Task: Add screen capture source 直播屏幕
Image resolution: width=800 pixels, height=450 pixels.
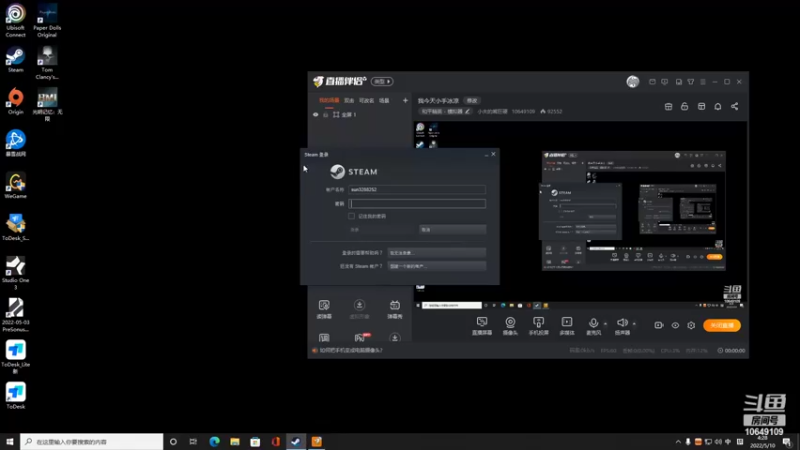Action: (482, 326)
